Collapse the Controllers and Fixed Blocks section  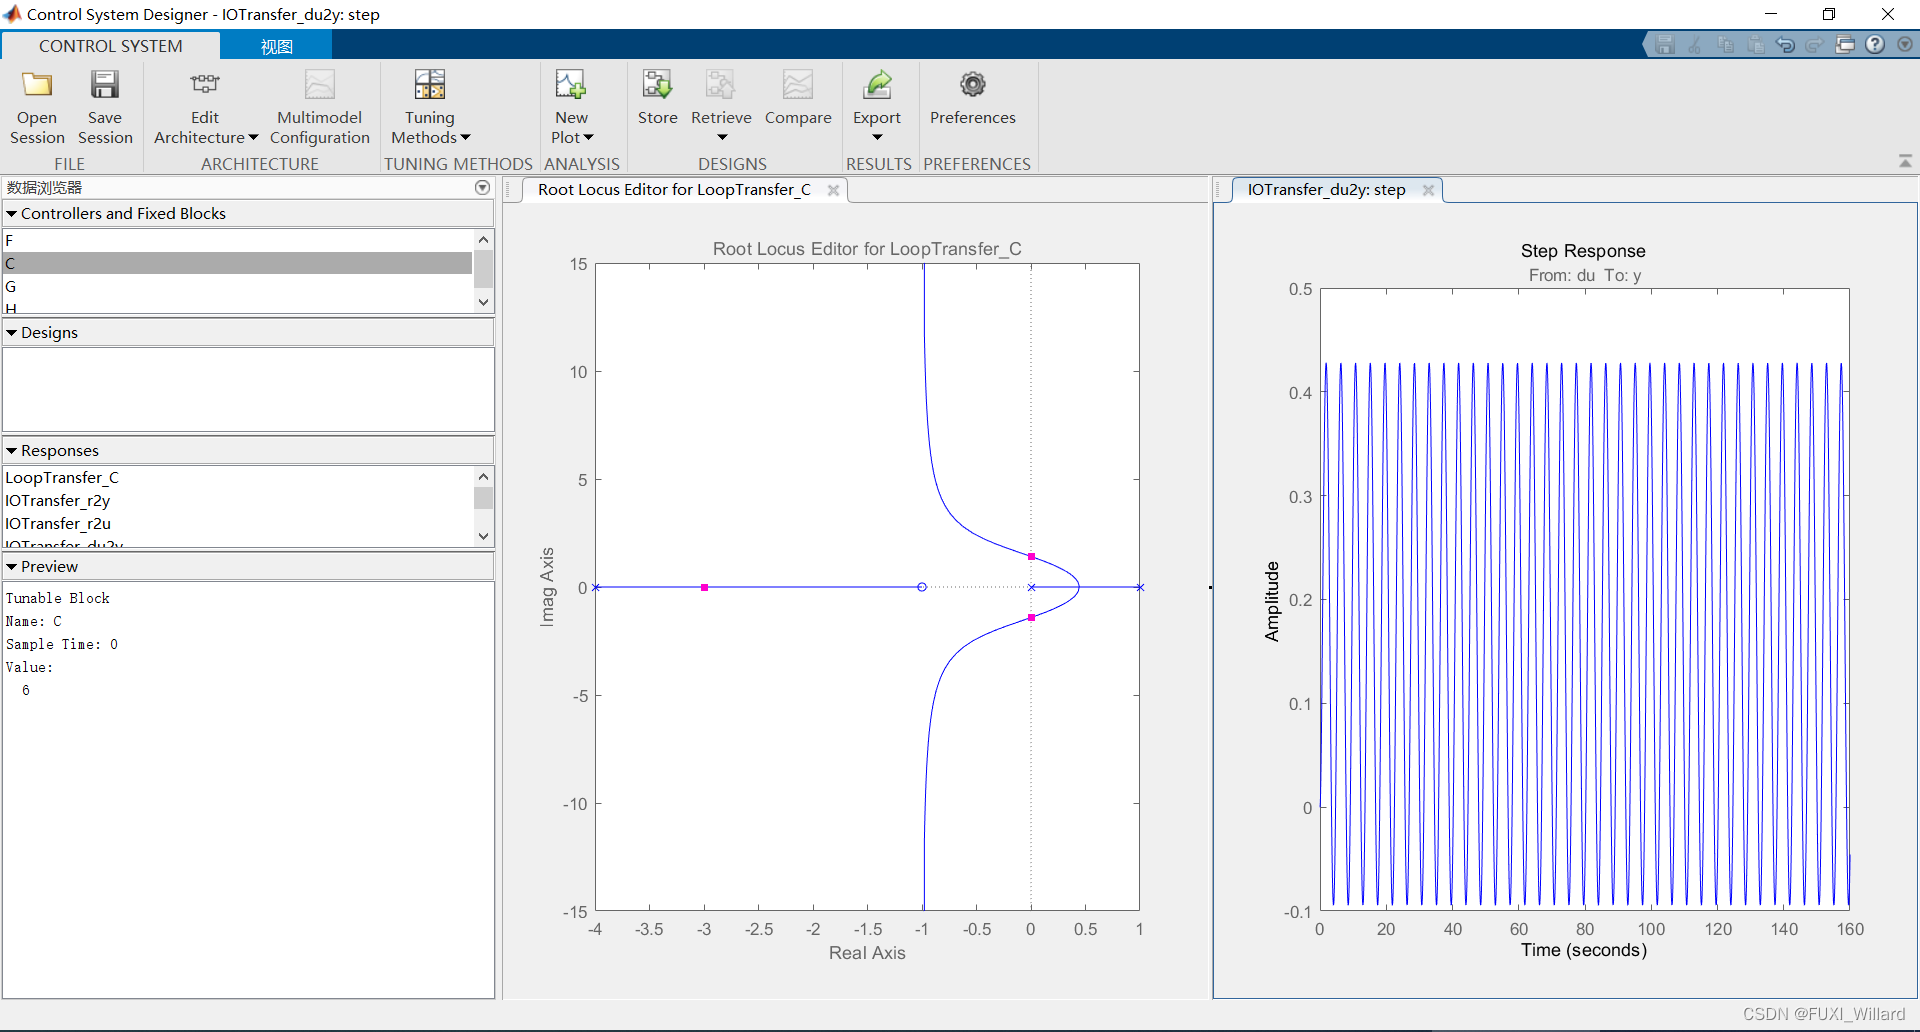tap(12, 213)
